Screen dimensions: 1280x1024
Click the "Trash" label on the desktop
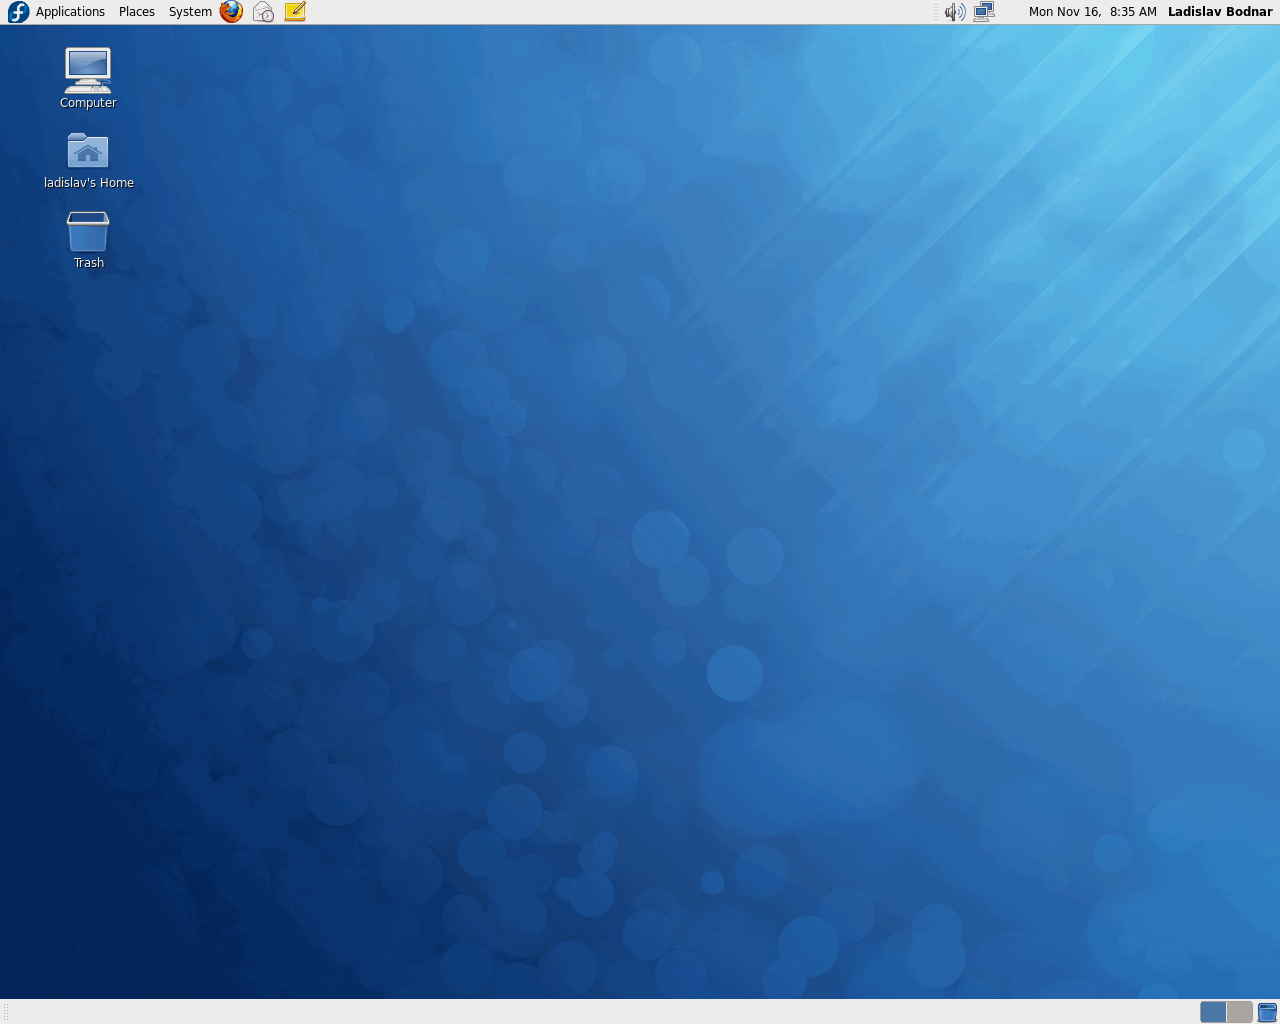pos(89,263)
